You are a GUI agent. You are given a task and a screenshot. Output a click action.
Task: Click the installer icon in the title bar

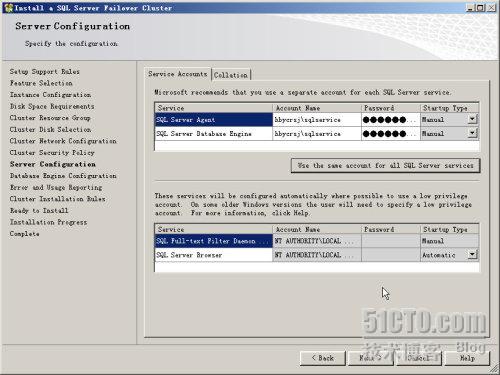pos(8,7)
